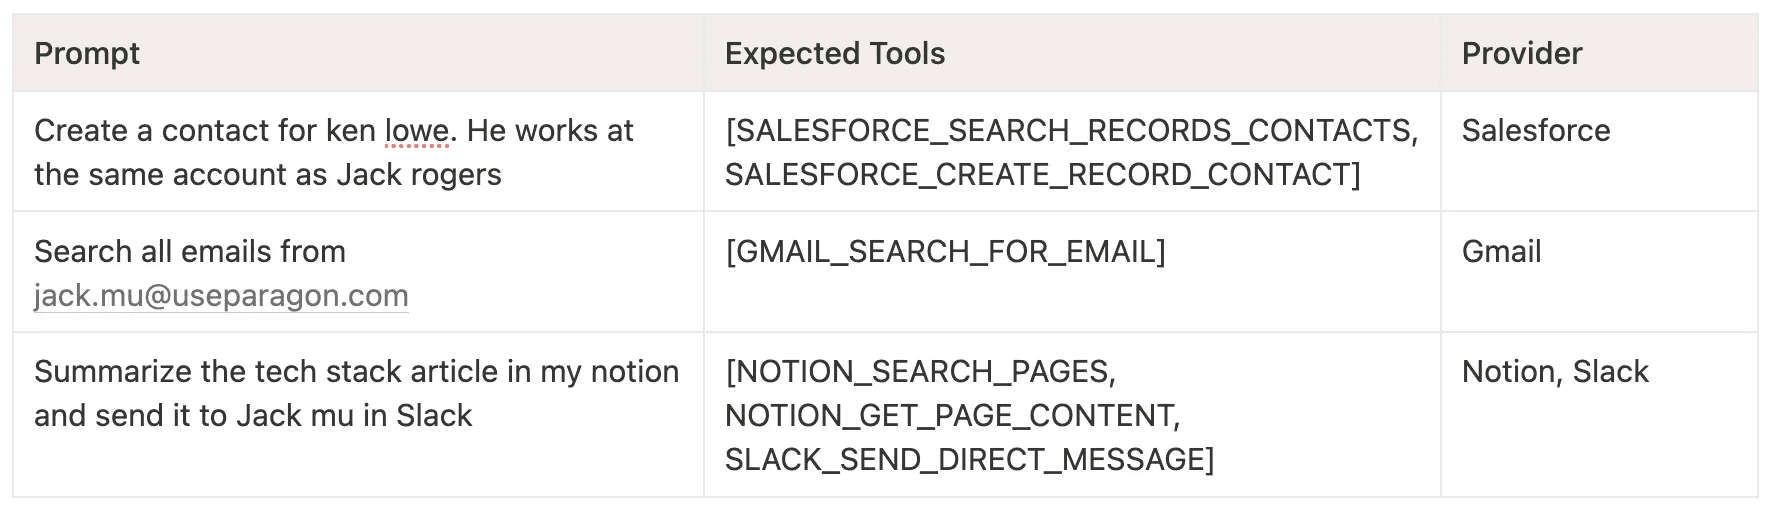Select the Salesforce provider cell
Image resolution: width=1773 pixels, height=510 pixels.
coord(1535,131)
